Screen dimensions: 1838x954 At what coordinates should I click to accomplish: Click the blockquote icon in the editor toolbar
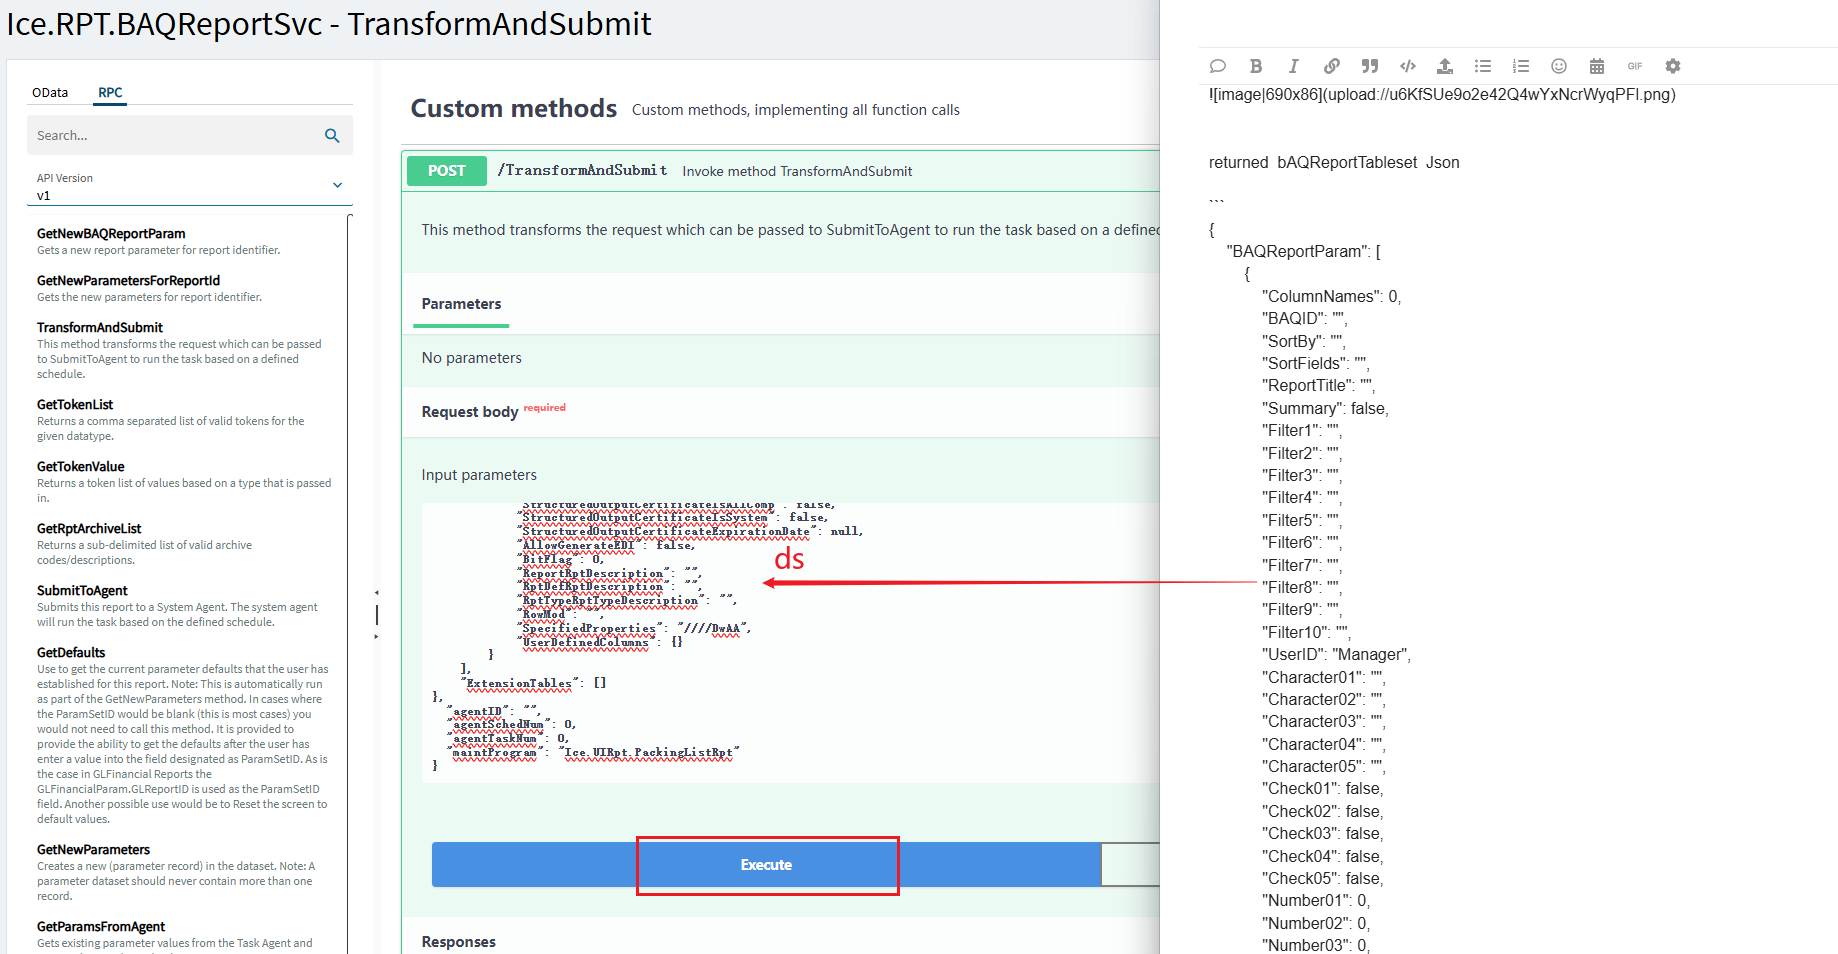pyautogui.click(x=1369, y=66)
